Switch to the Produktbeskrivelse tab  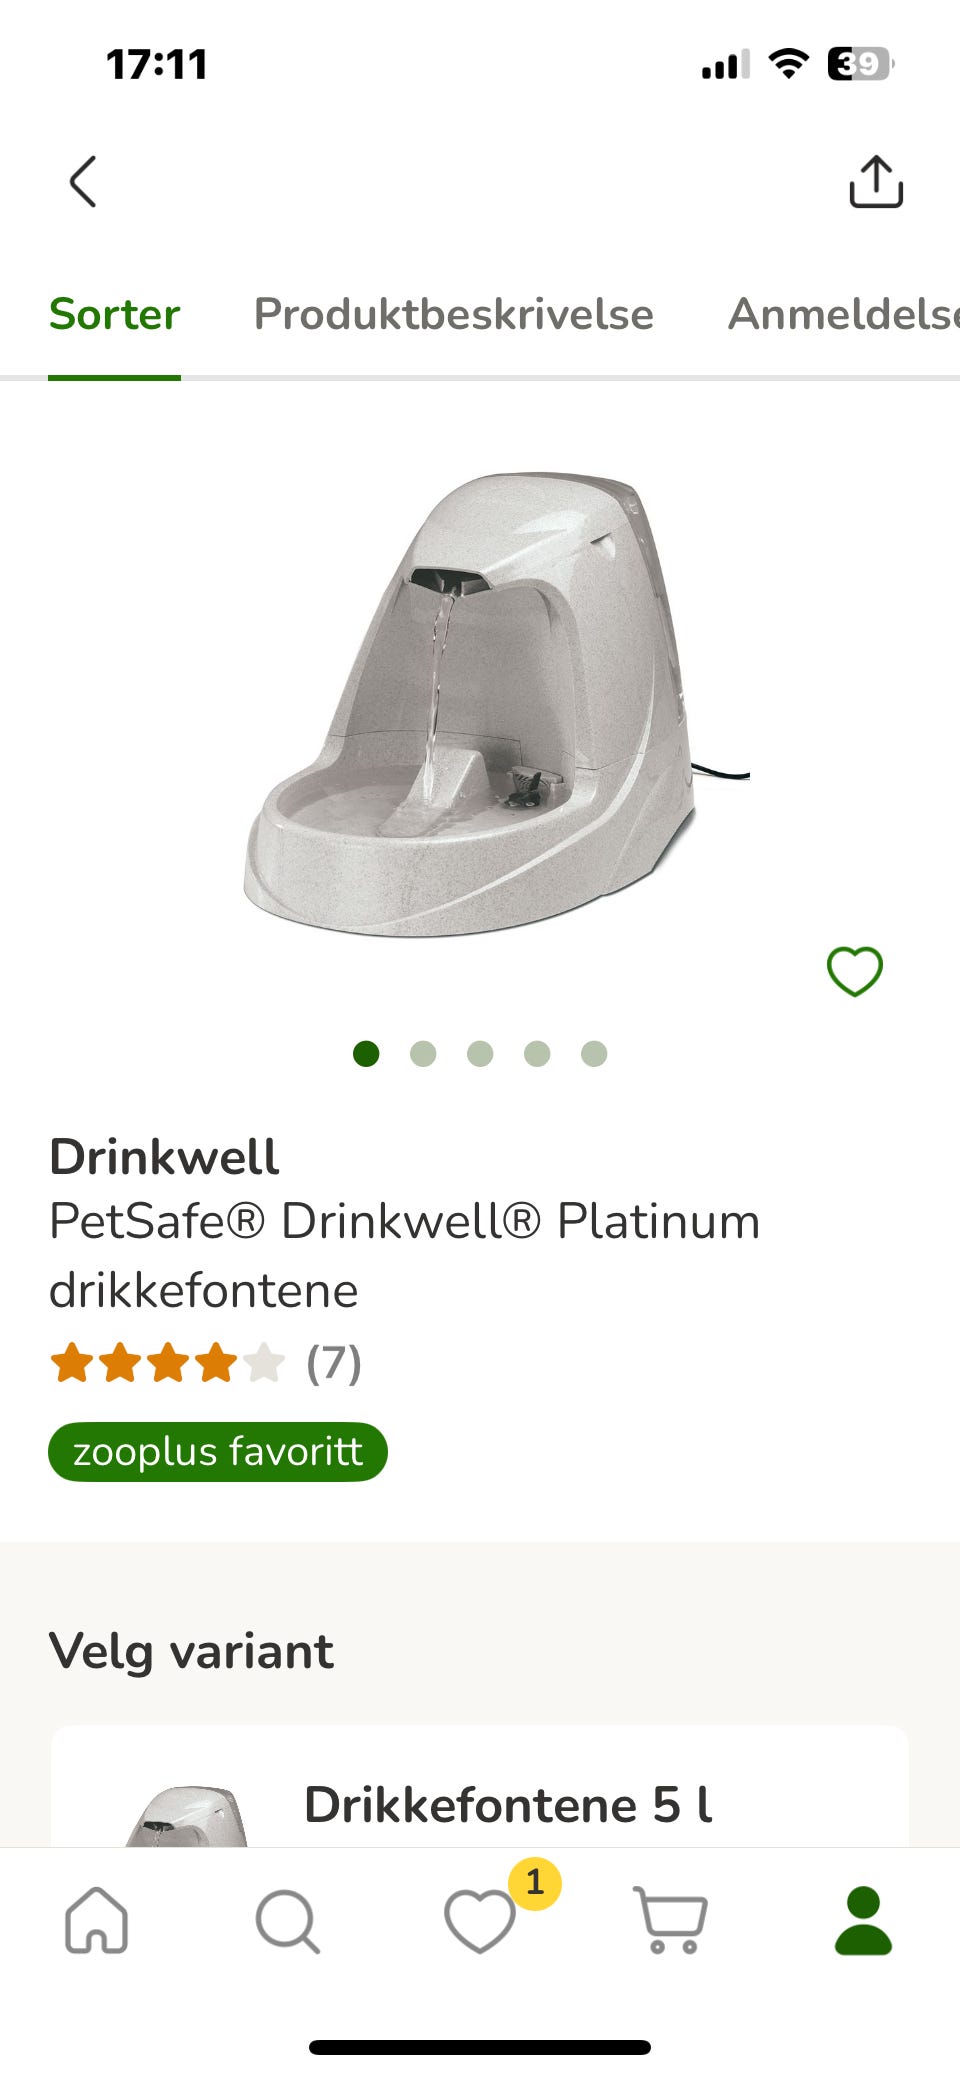click(453, 314)
